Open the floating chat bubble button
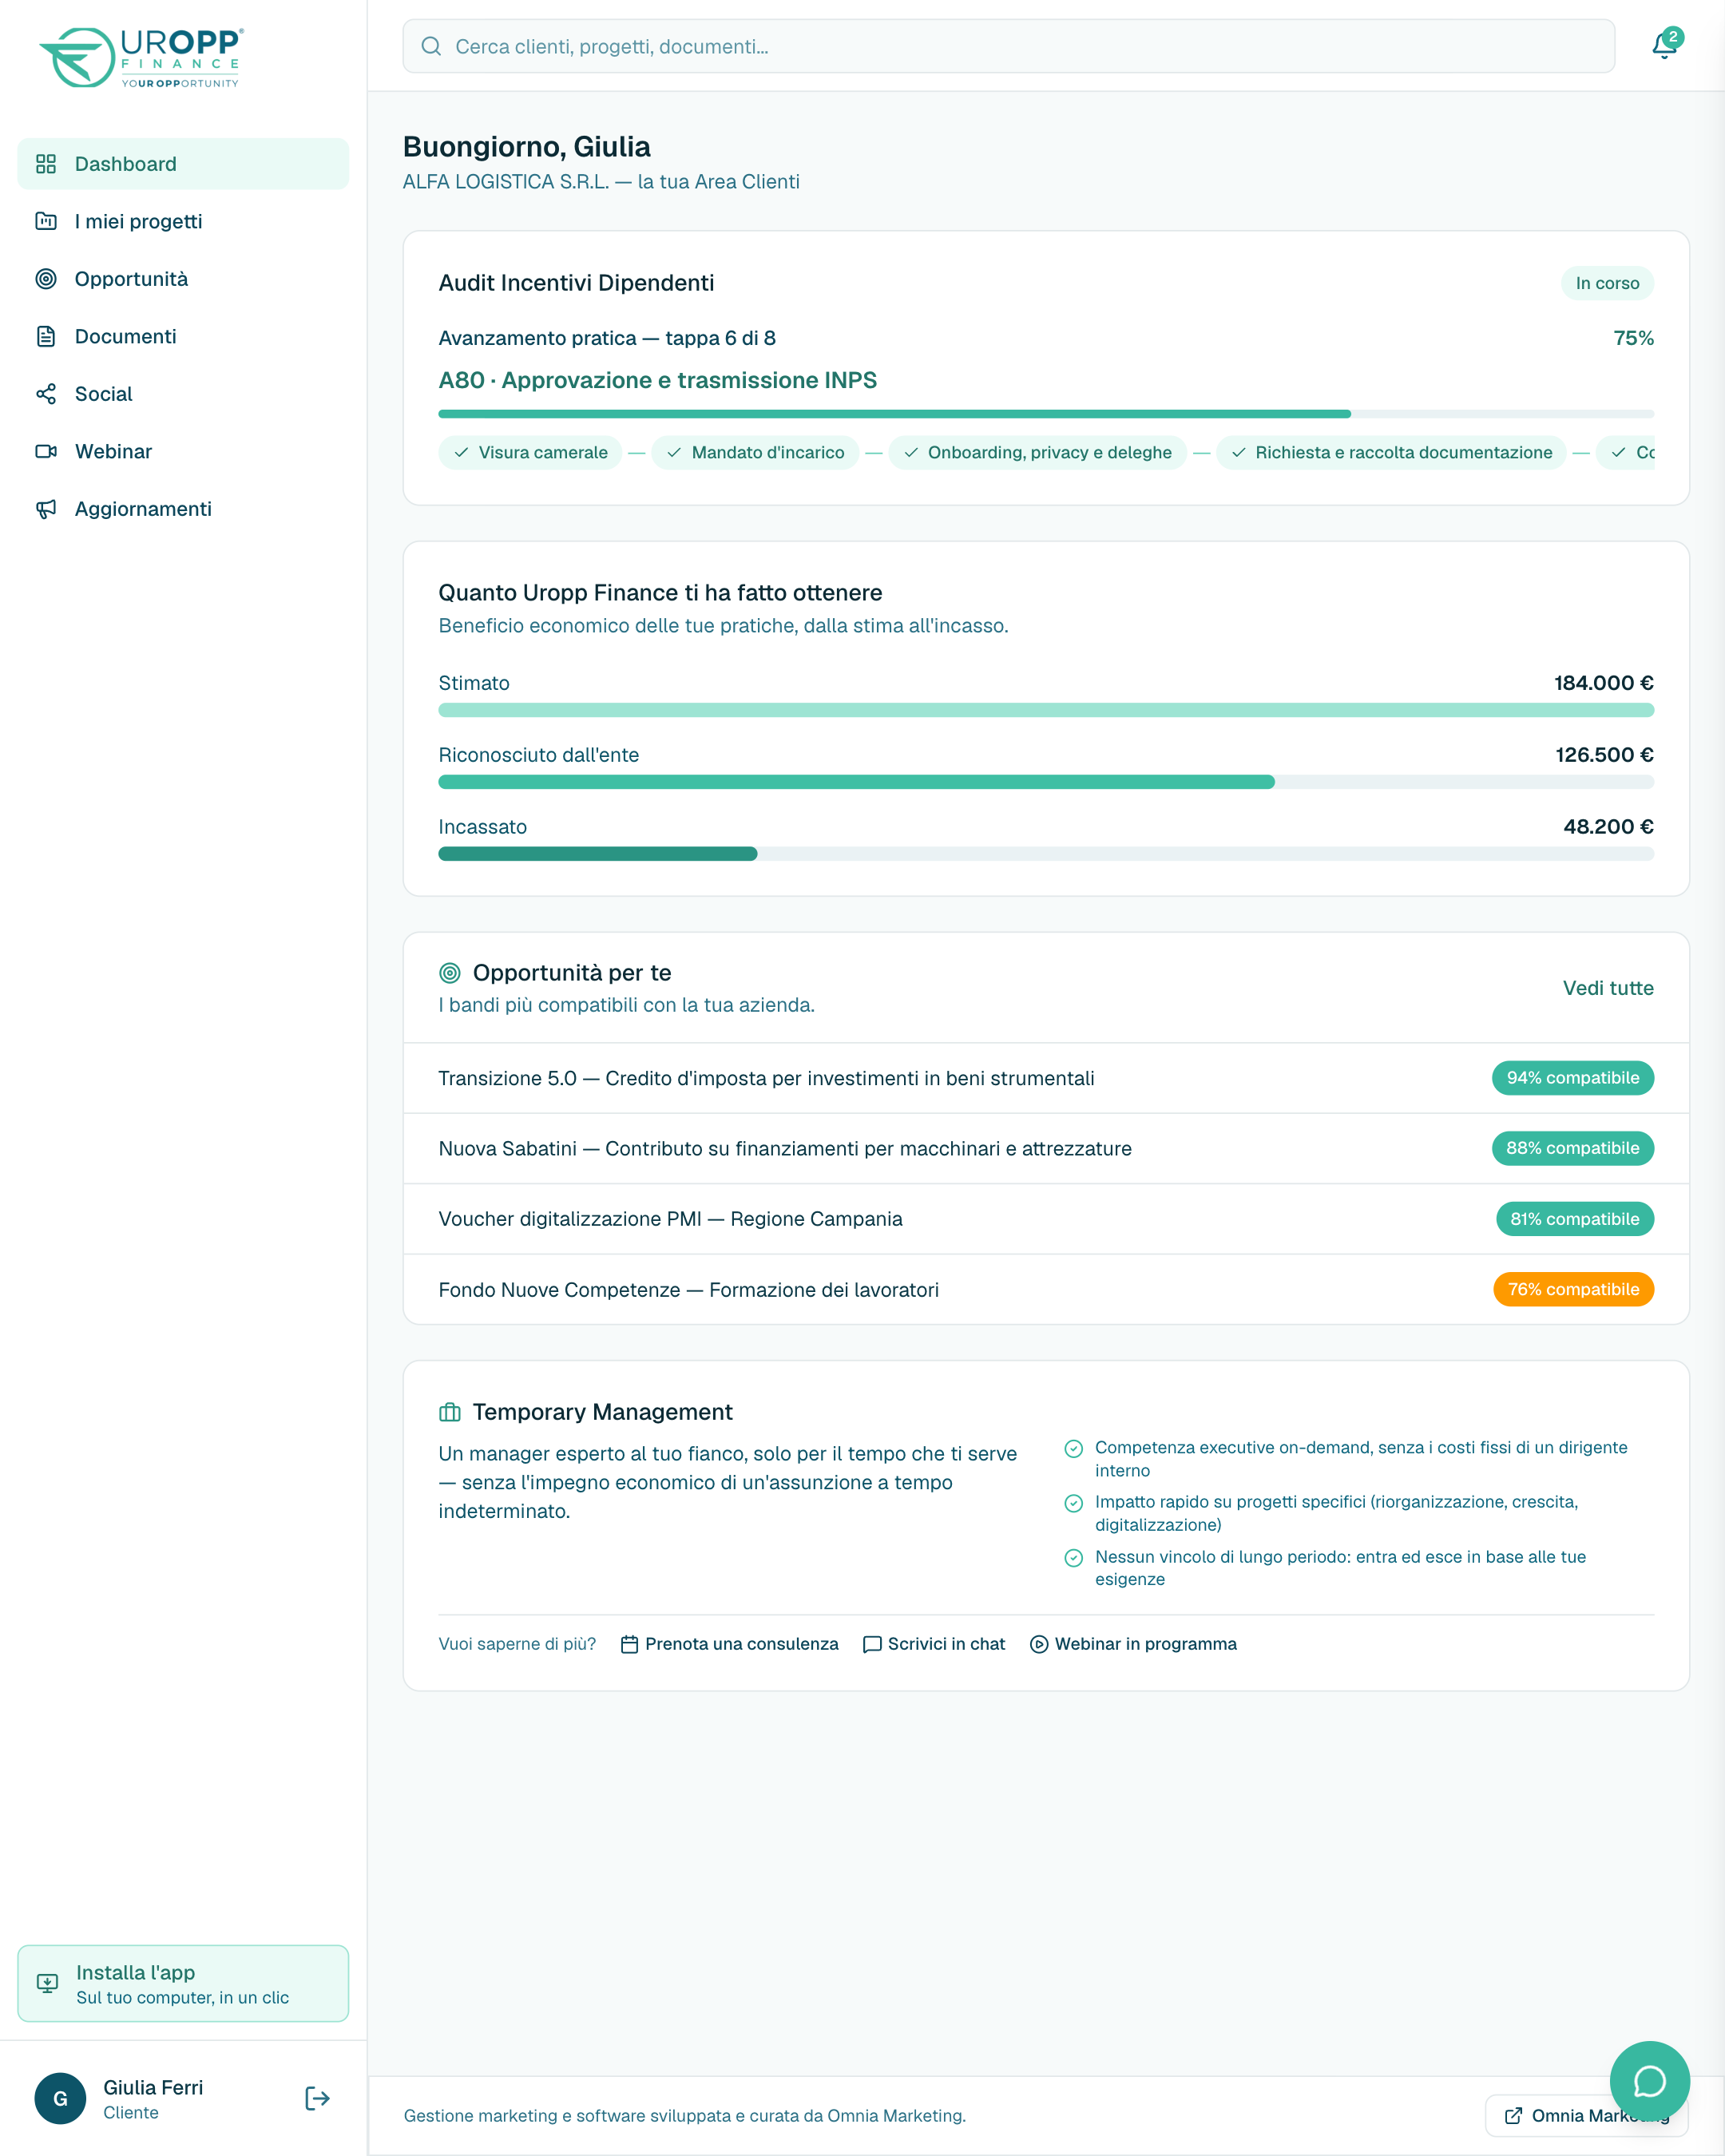 coord(1649,2081)
